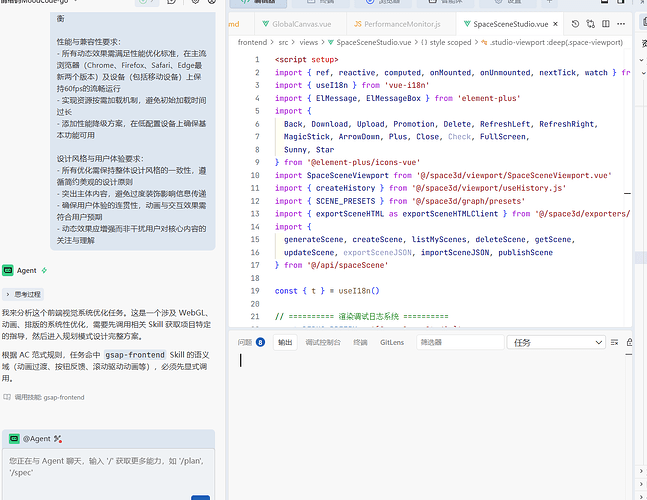Close the SpaceSceneStudio.vue tab
The width and height of the screenshot is (647, 500).
pyautogui.click(x=555, y=24)
